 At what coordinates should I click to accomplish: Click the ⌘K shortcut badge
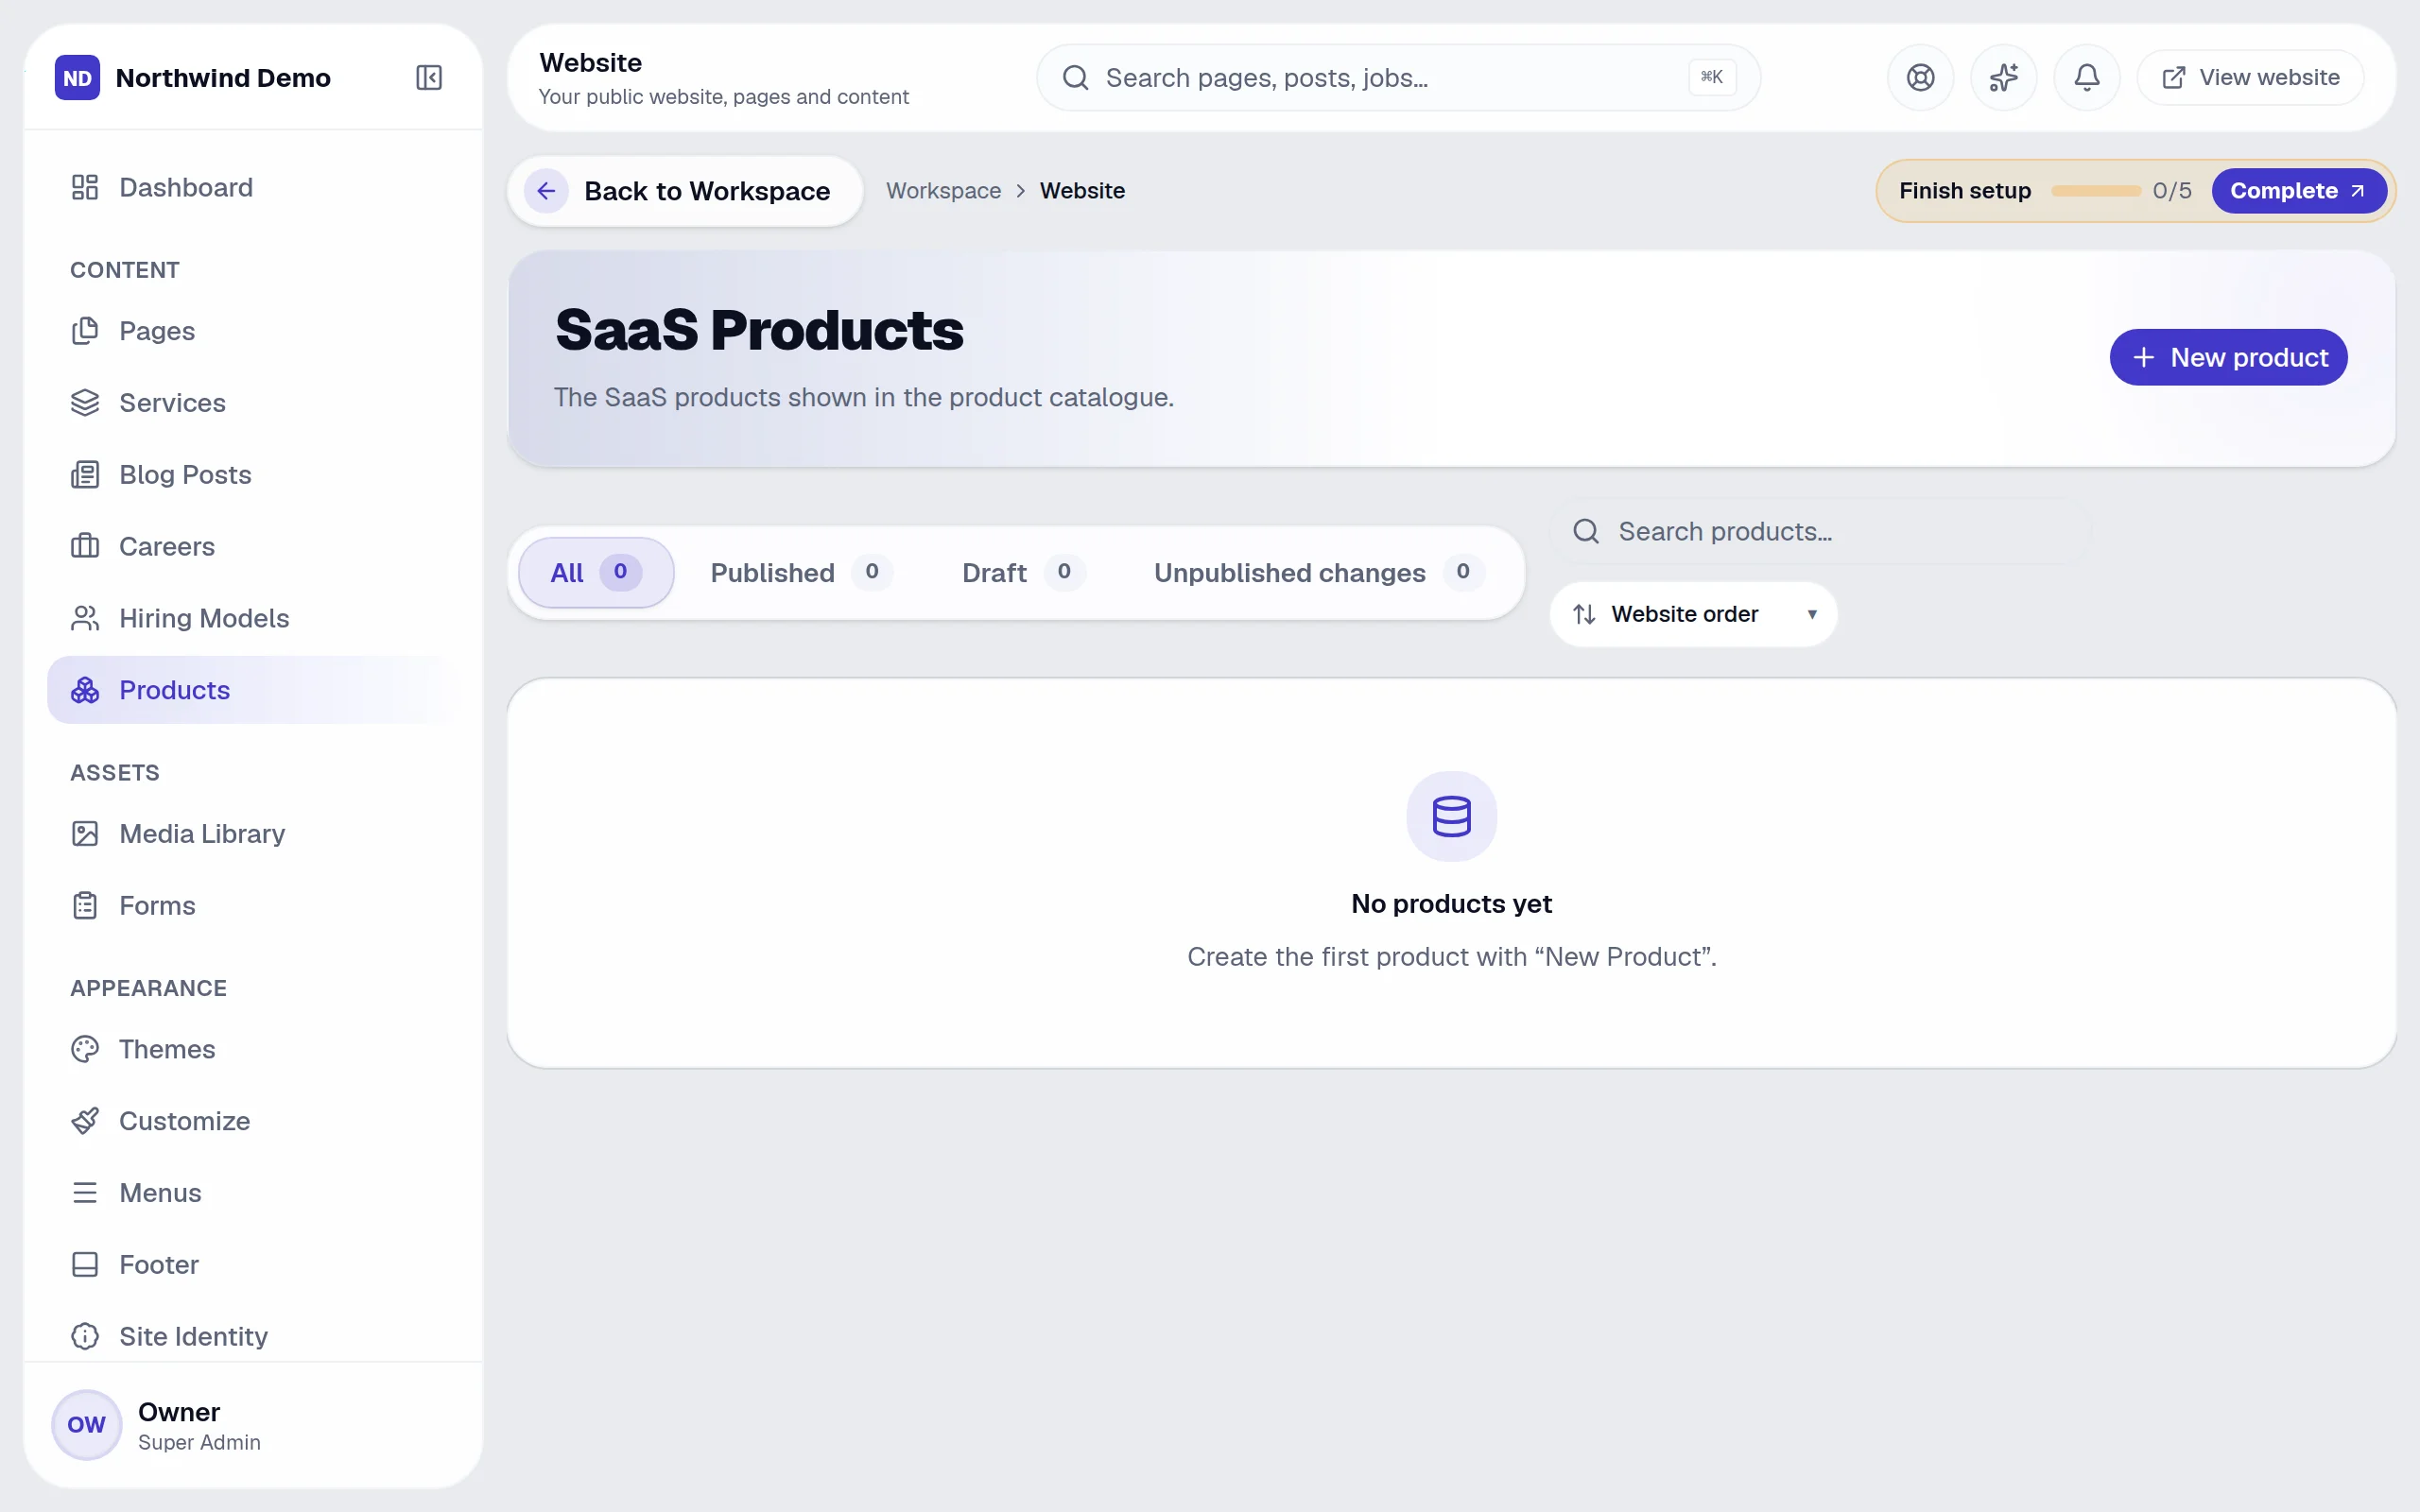1712,77
